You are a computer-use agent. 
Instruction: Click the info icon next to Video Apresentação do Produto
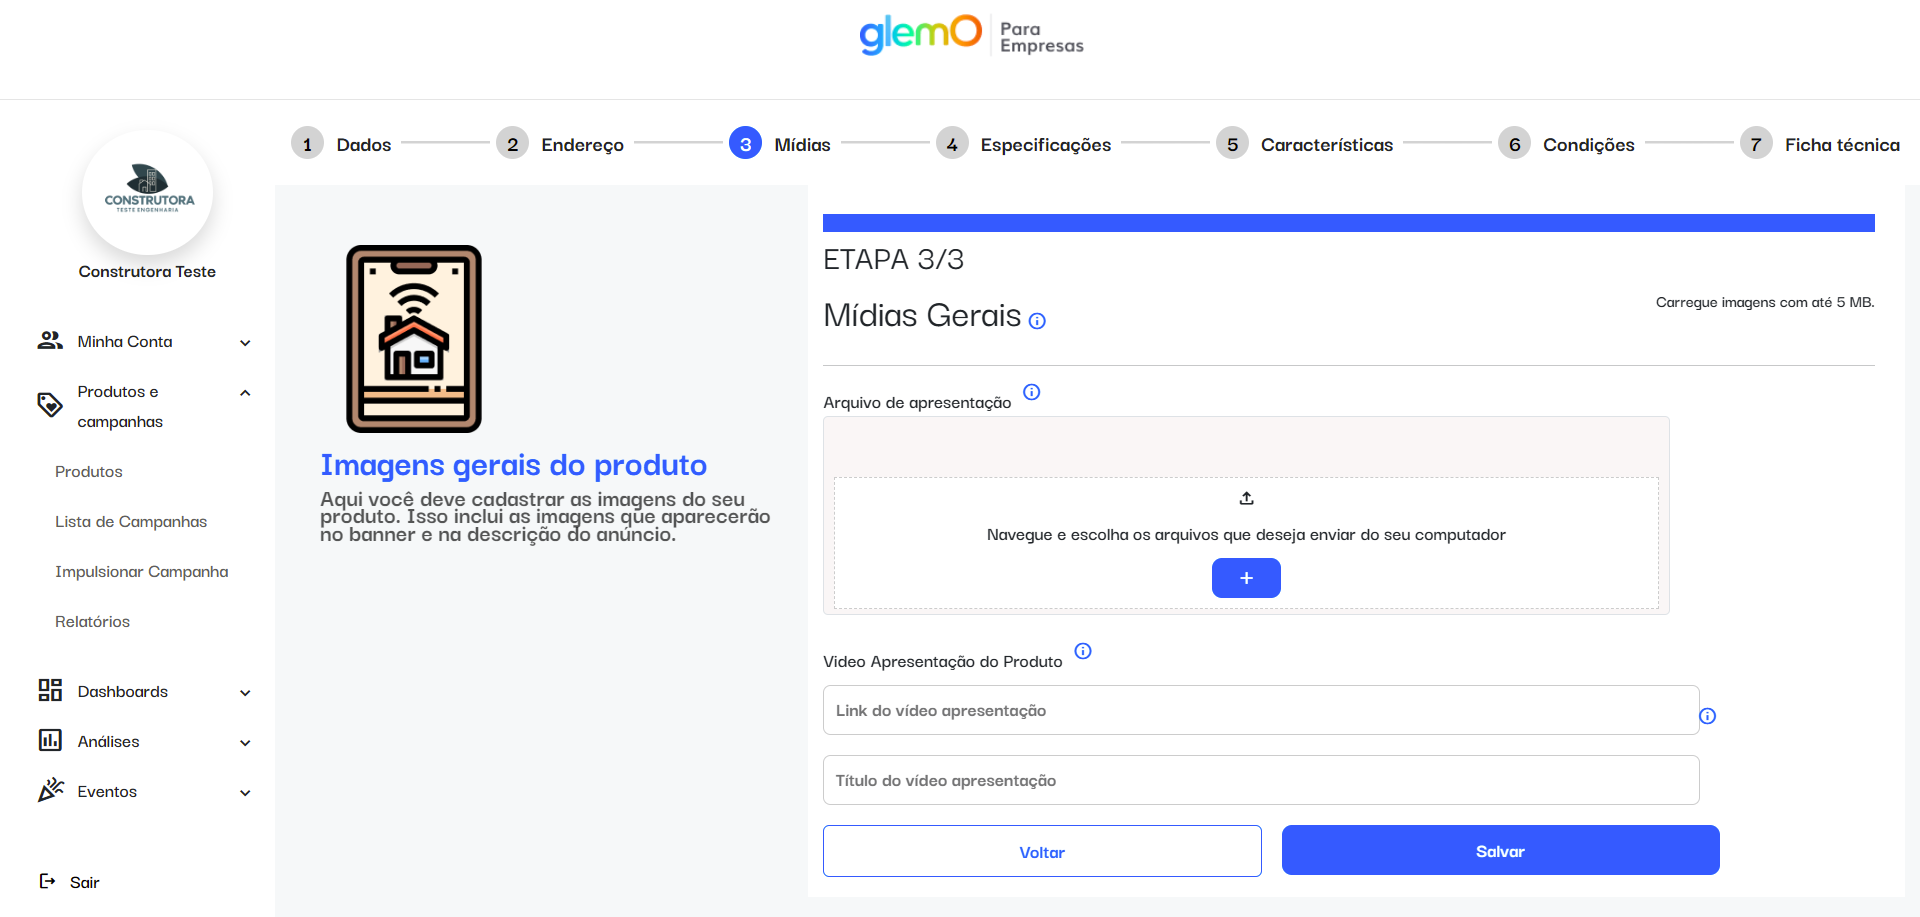1083,651
